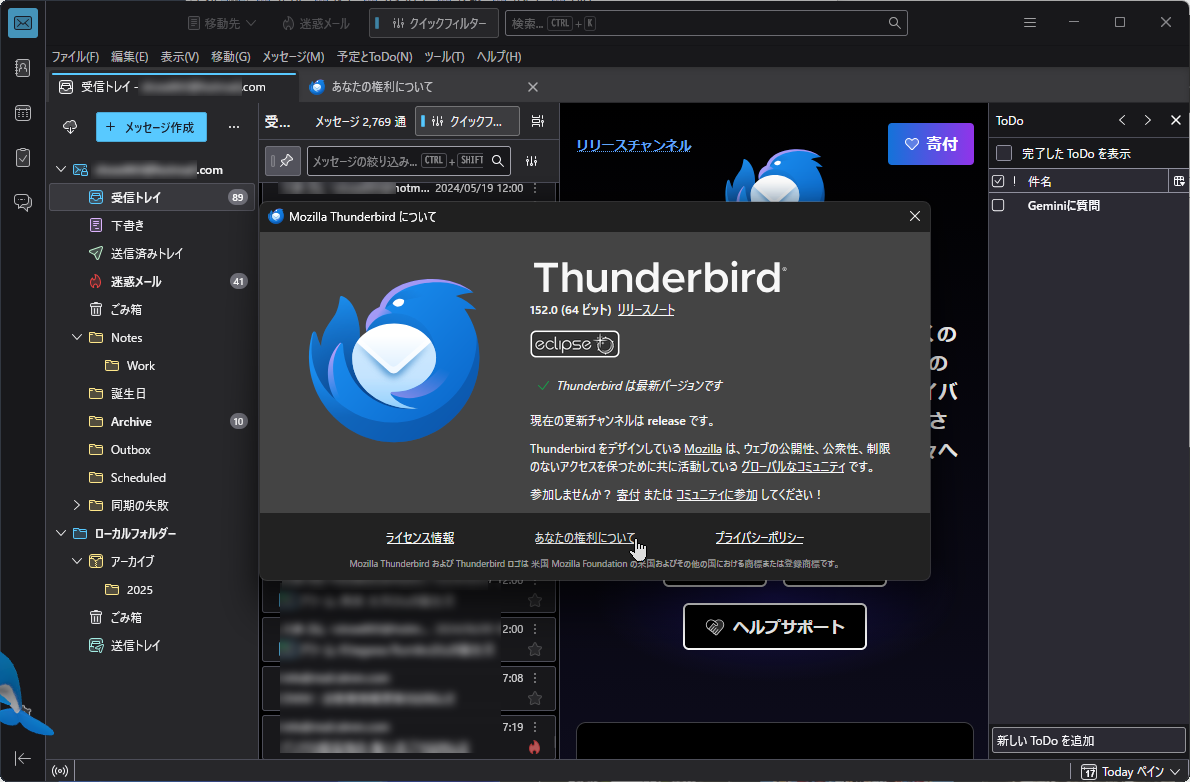
Task: Open the Chat space
Action: tap(23, 202)
